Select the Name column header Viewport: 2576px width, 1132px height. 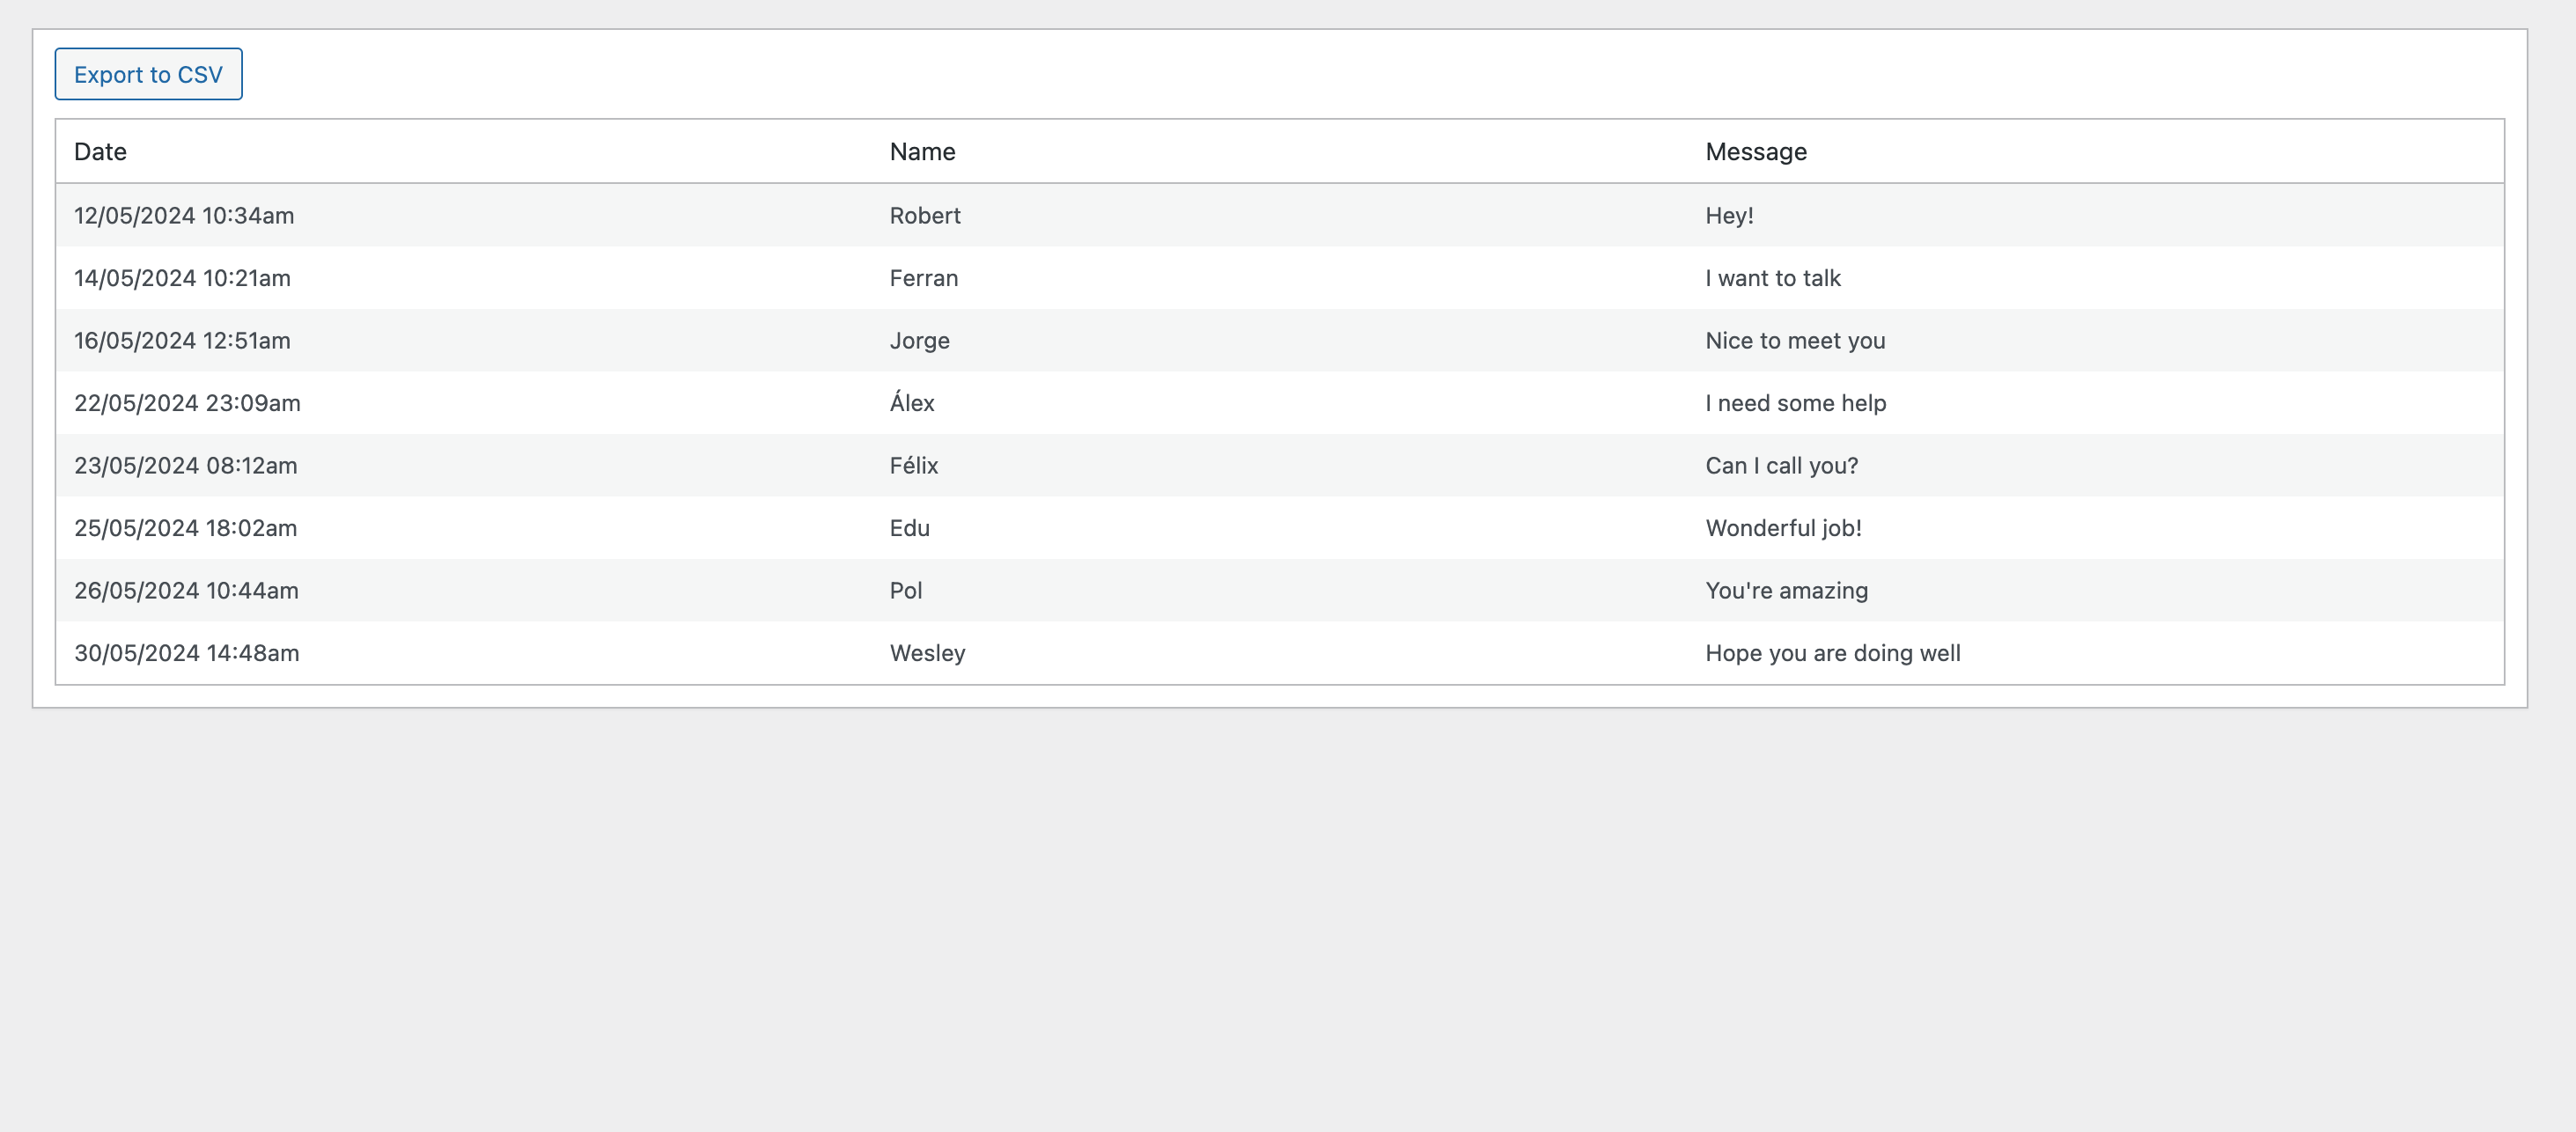922,152
